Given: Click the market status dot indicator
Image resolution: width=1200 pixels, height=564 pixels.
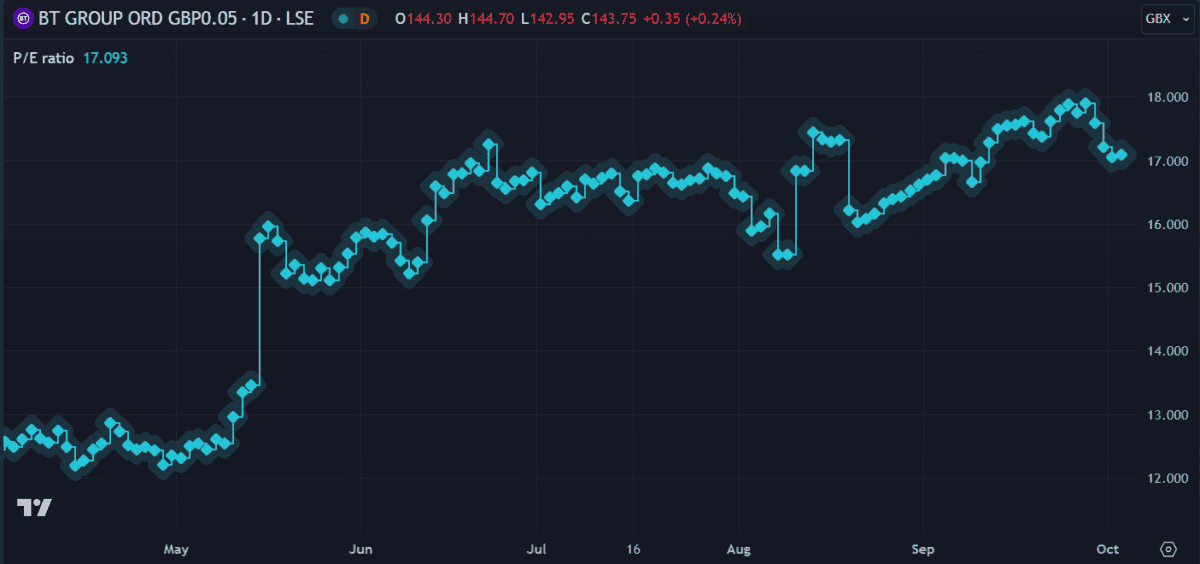Looking at the screenshot, I should tap(343, 19).
